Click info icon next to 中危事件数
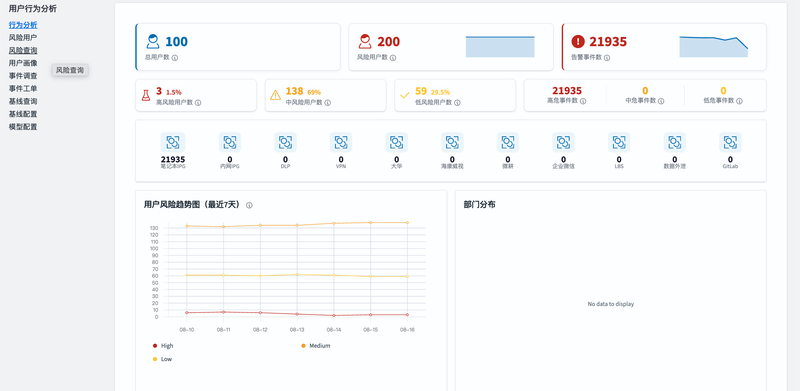This screenshot has width=800, height=391. [x=661, y=101]
